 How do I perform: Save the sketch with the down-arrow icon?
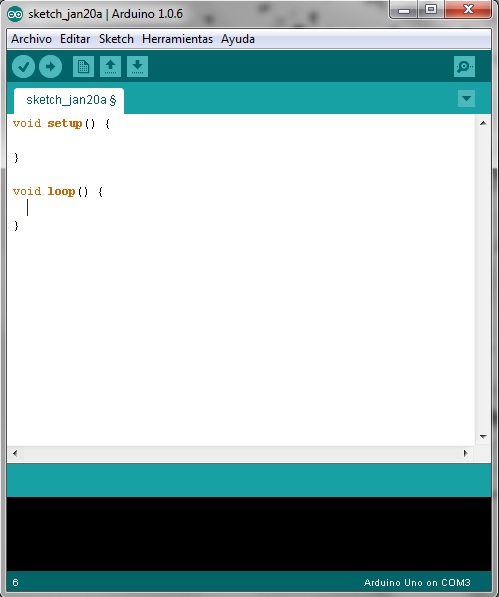pyautogui.click(x=137, y=67)
